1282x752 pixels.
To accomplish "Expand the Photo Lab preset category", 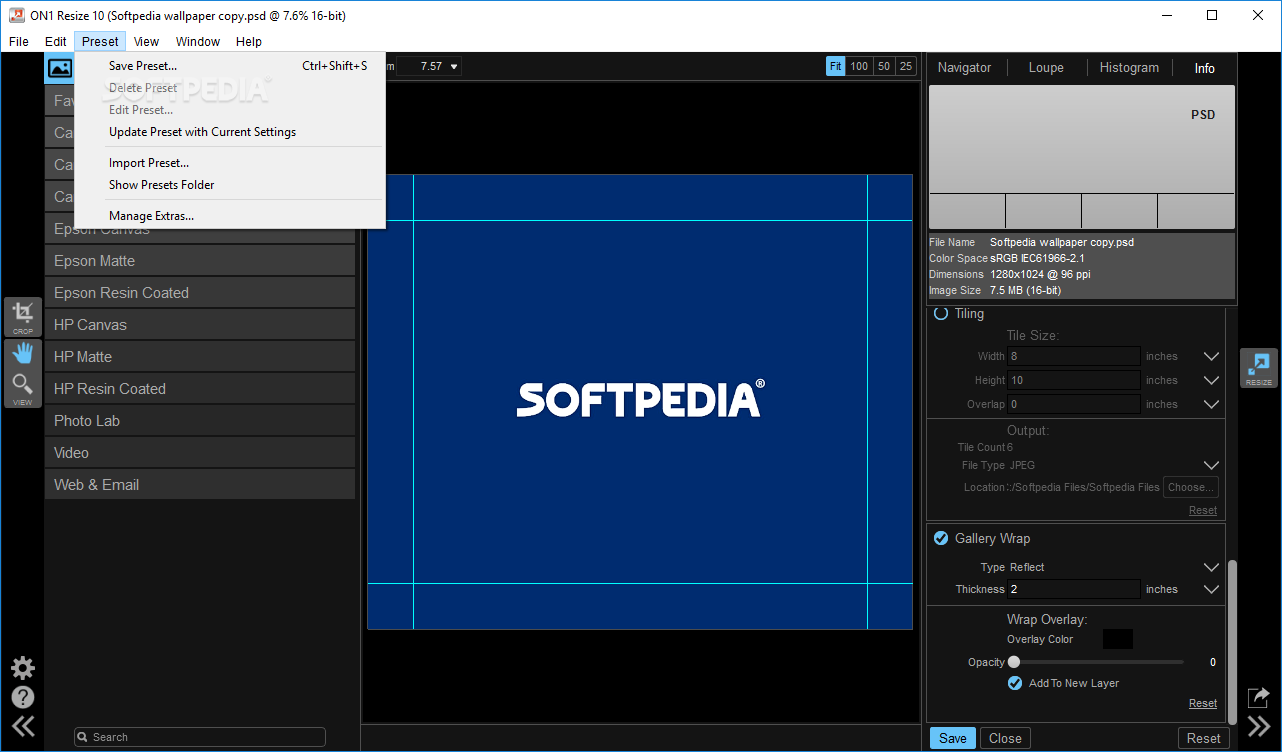I will (200, 420).
